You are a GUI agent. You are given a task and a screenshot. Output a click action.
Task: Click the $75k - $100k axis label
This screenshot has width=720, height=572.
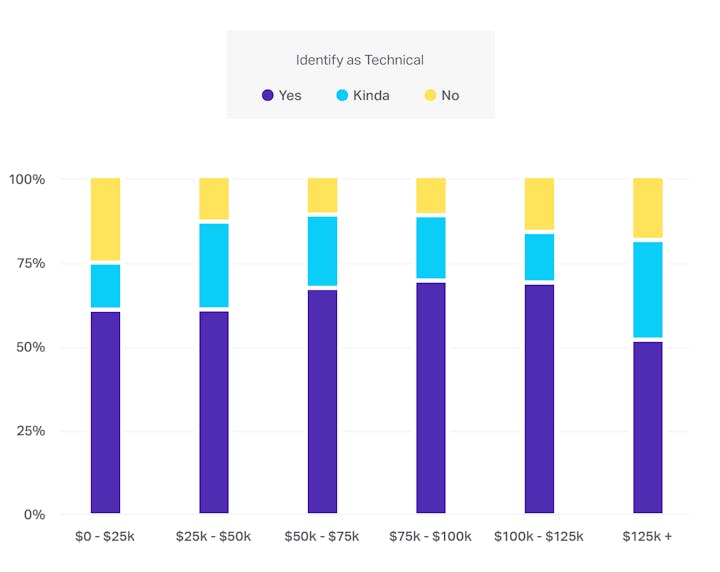coord(431,536)
